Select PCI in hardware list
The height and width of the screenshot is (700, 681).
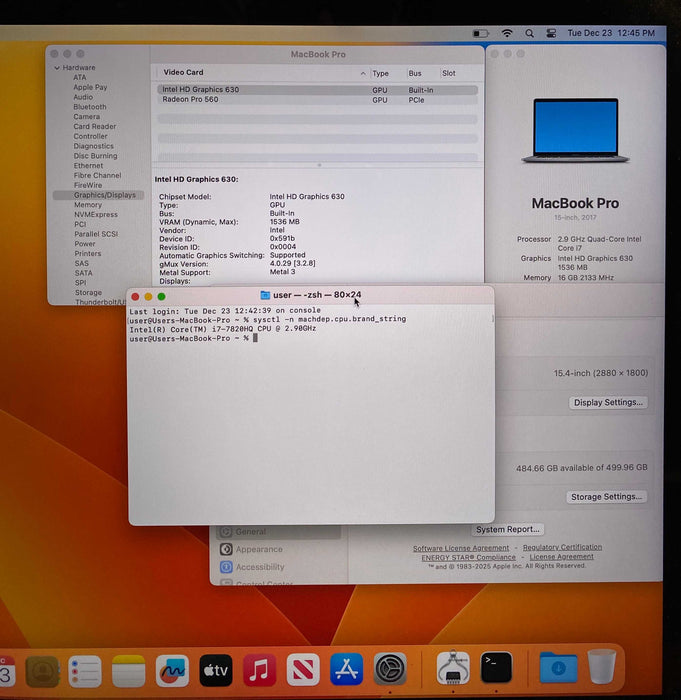tap(80, 225)
